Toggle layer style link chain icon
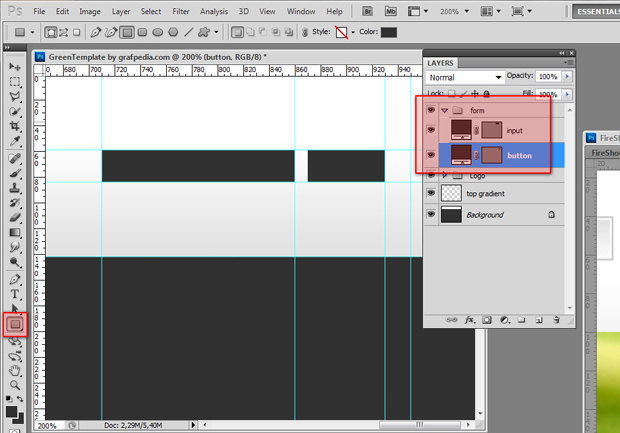620x433 pixels. pos(304,32)
